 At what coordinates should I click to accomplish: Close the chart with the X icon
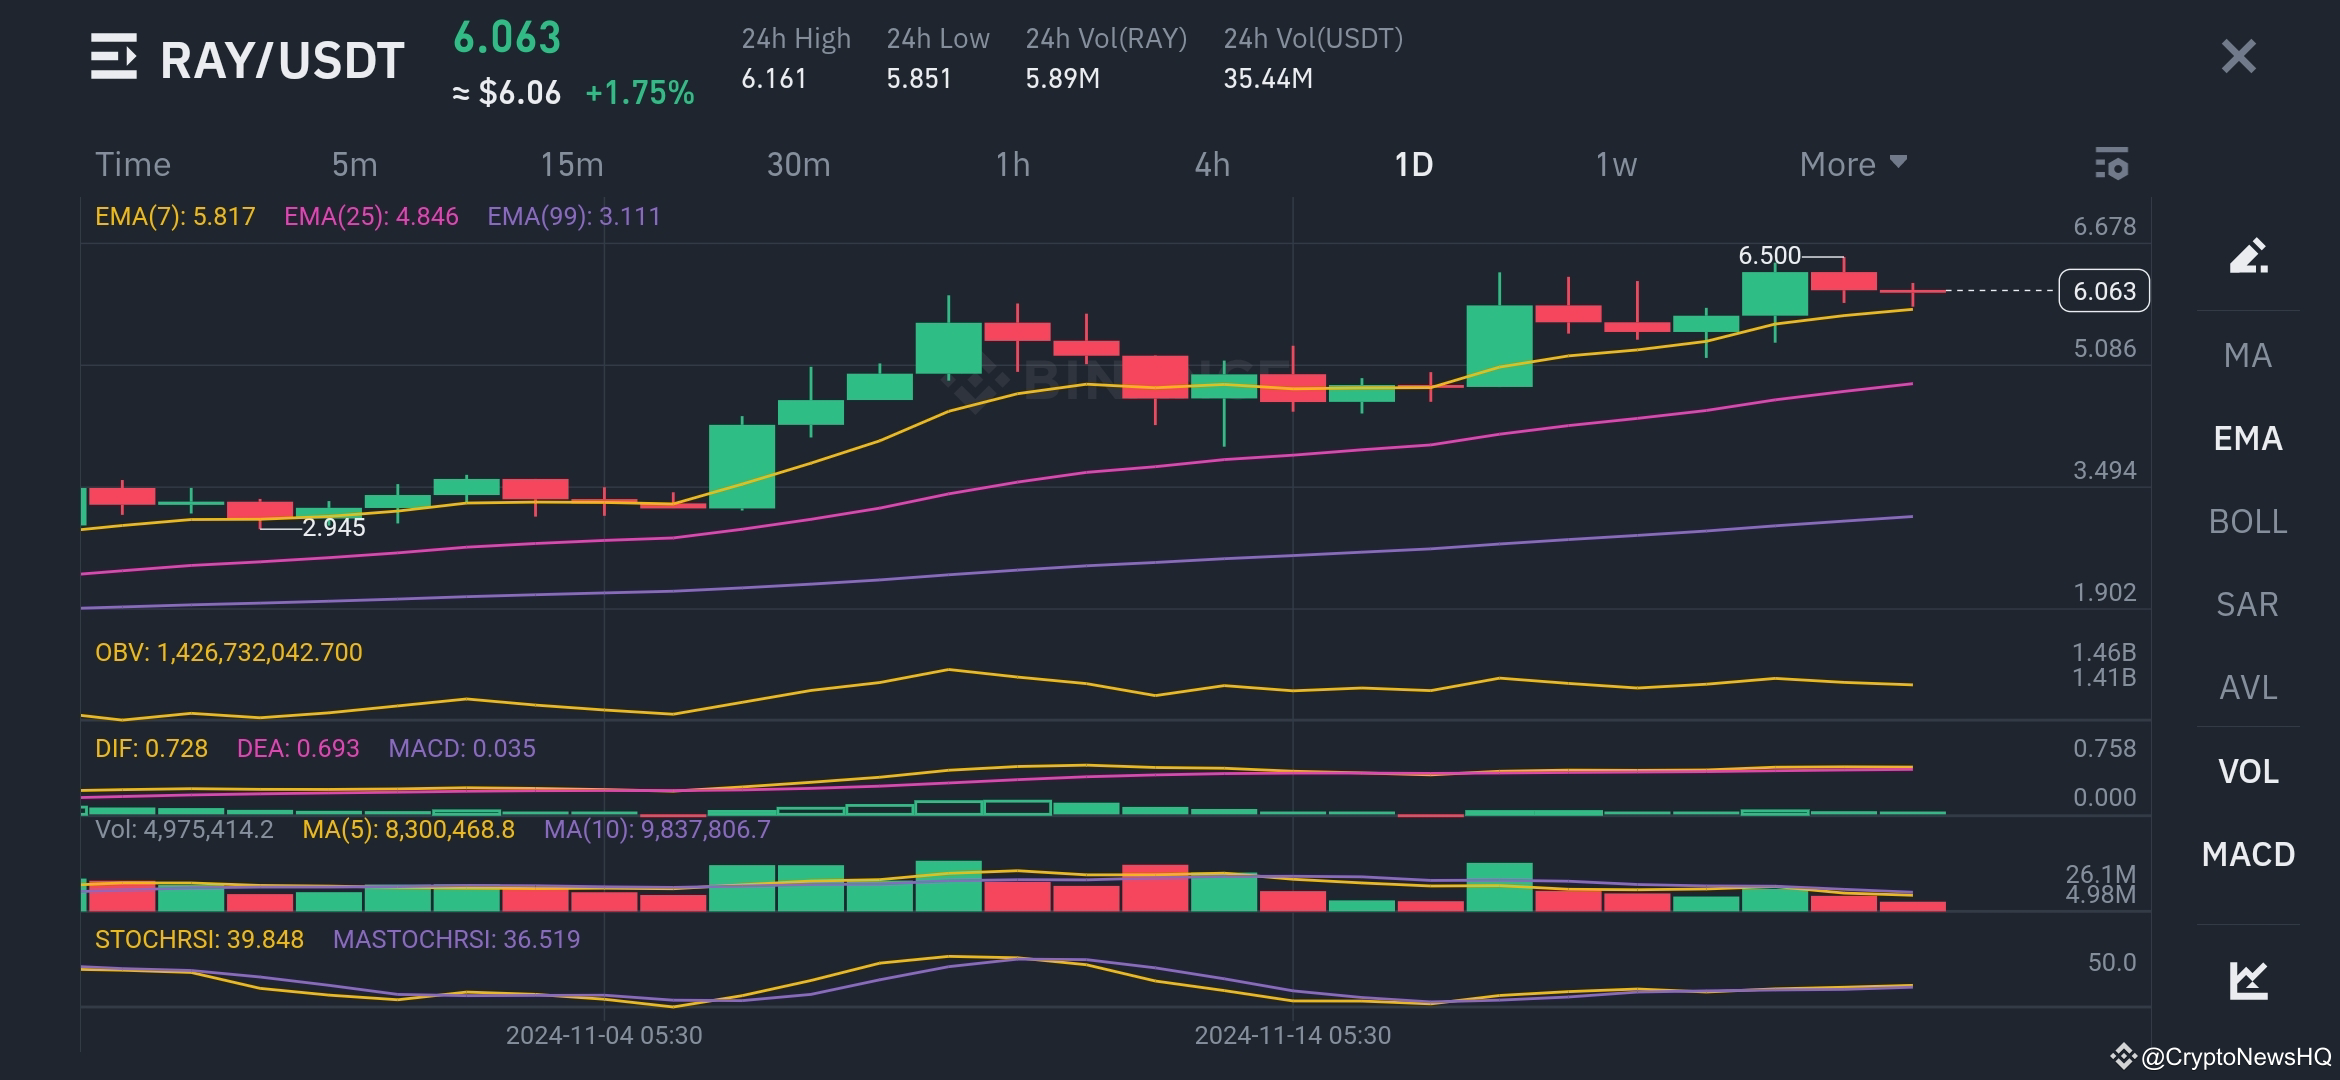coord(2237,59)
